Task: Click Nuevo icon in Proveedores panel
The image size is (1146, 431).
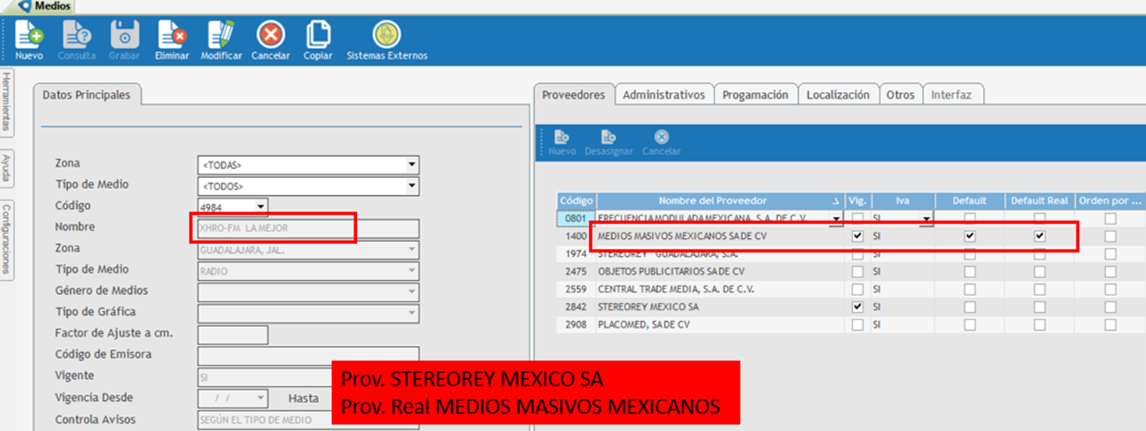Action: [x=562, y=137]
